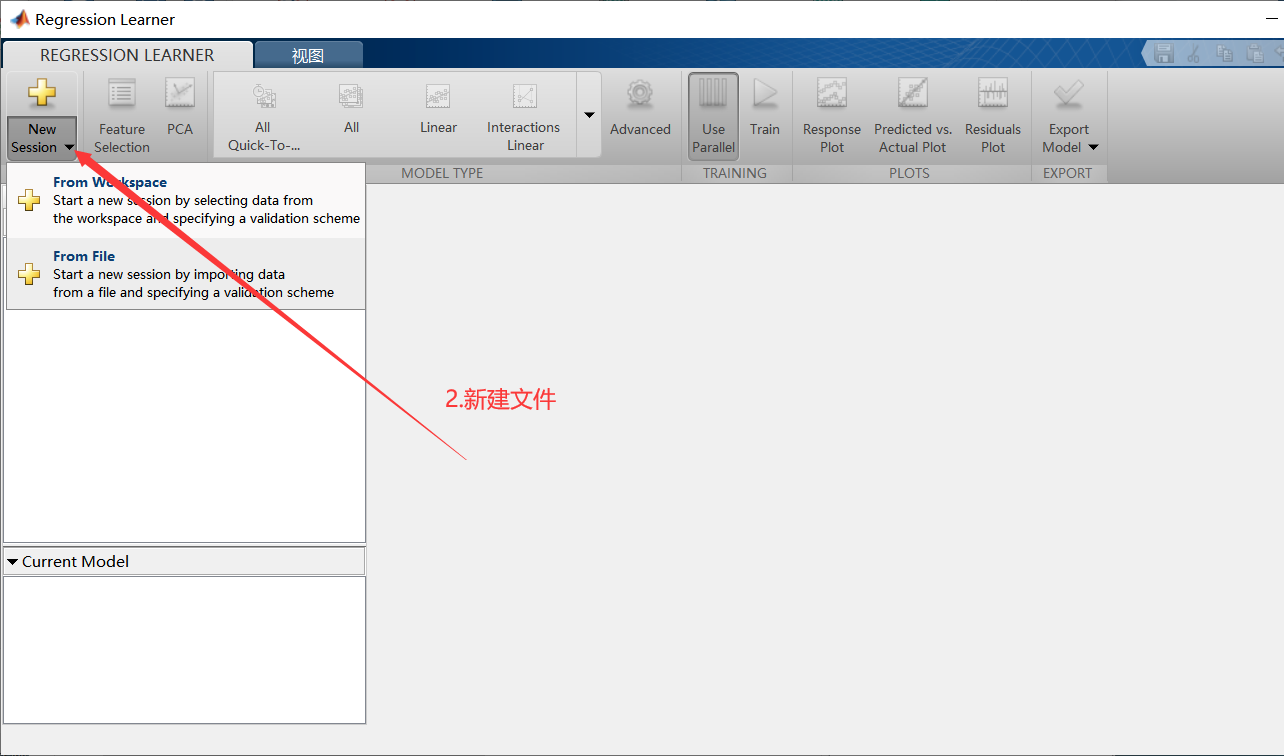Click the Paste clipboard icon

point(1254,54)
